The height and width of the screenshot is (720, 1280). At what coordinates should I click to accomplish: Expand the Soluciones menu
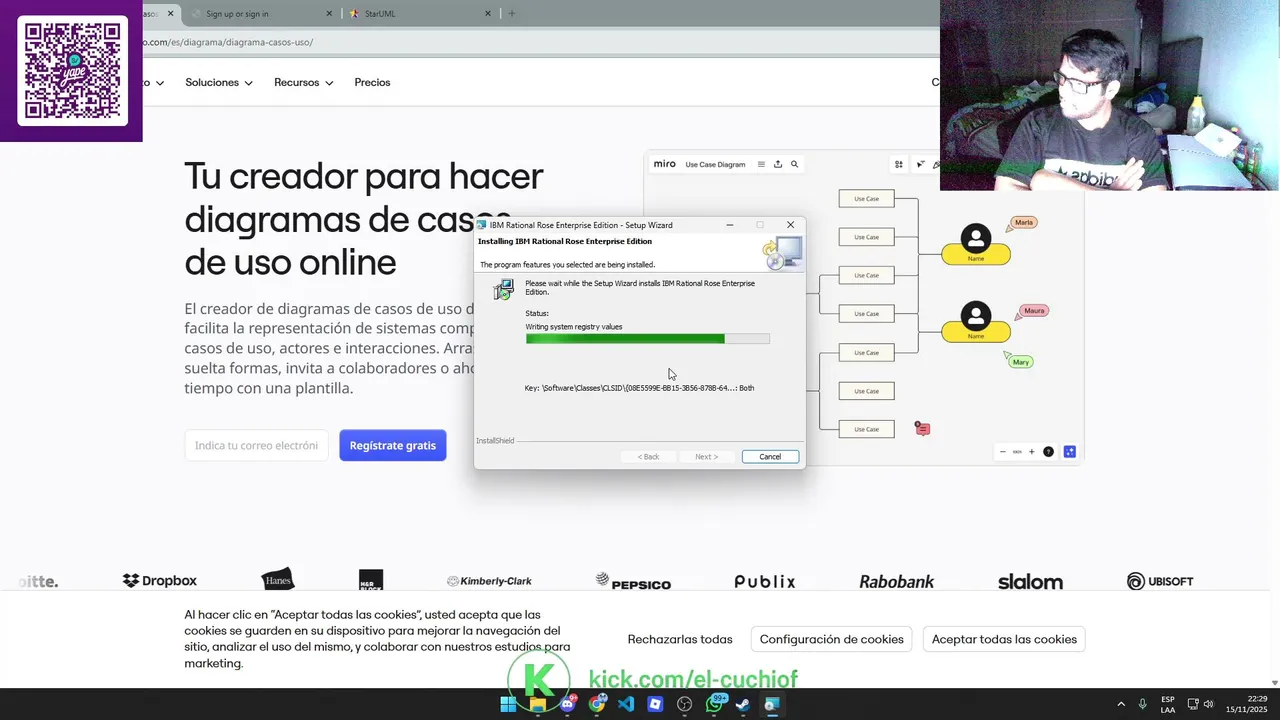(219, 82)
